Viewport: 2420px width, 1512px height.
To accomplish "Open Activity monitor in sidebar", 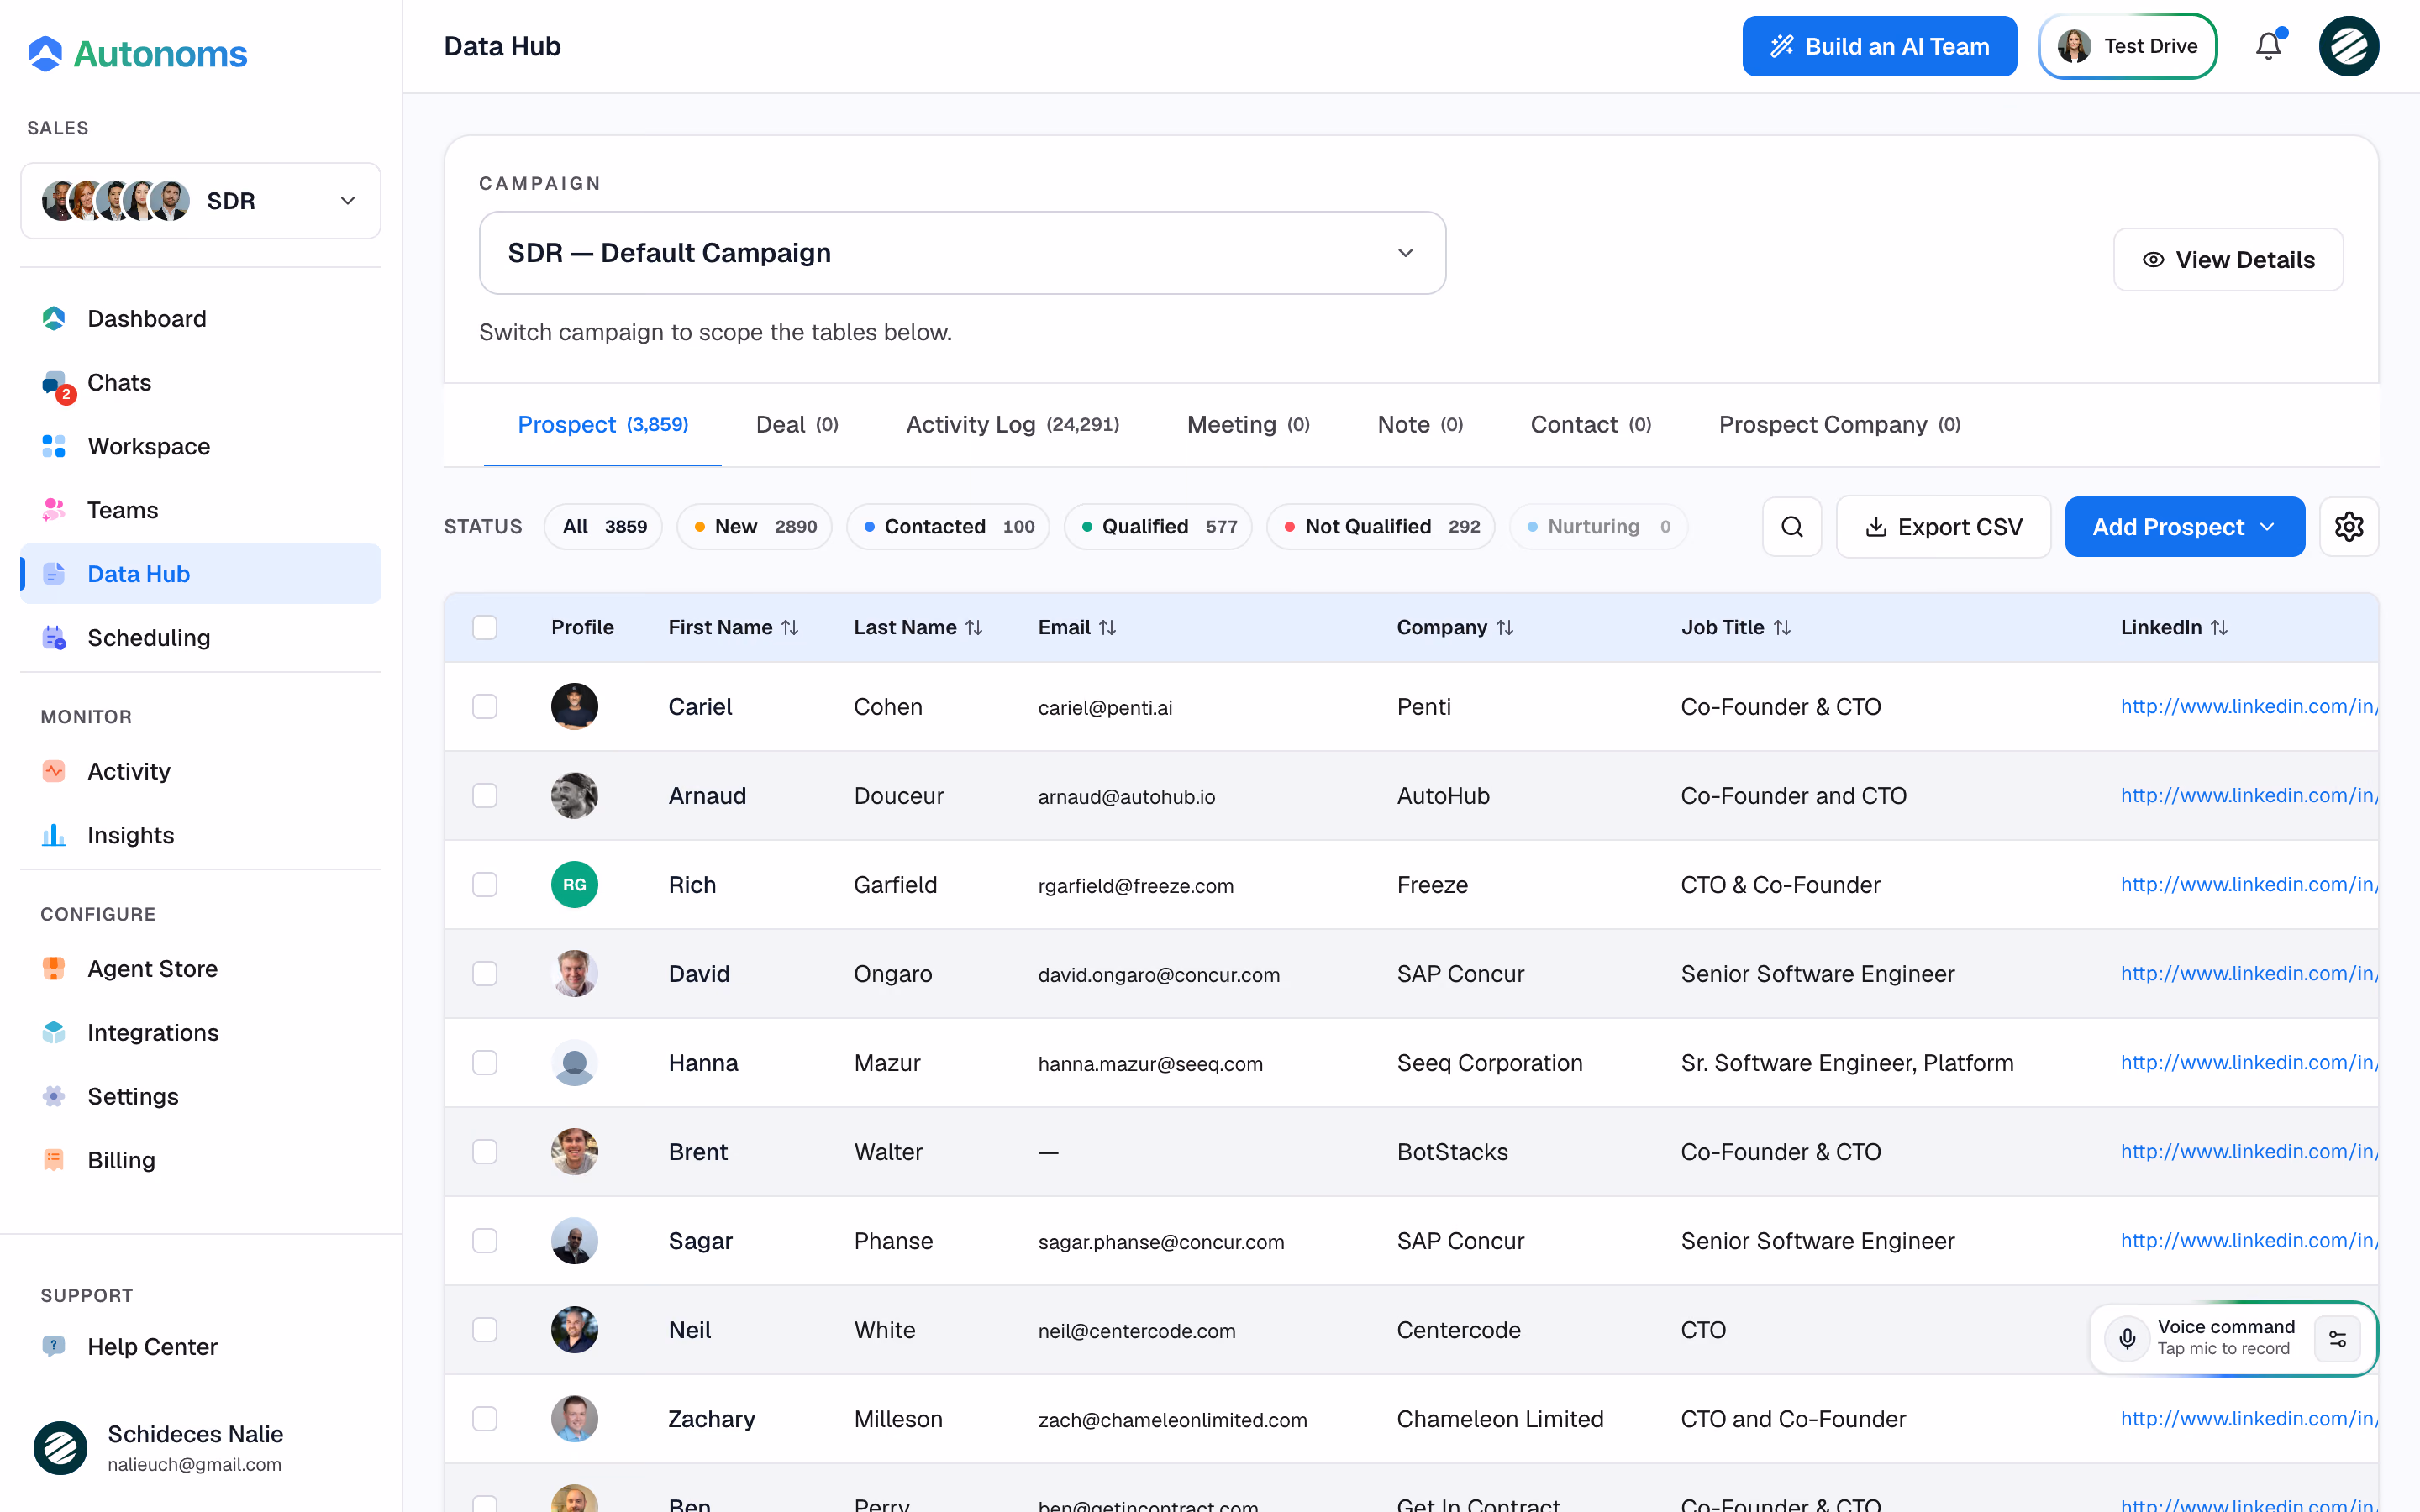I will pos(200,771).
